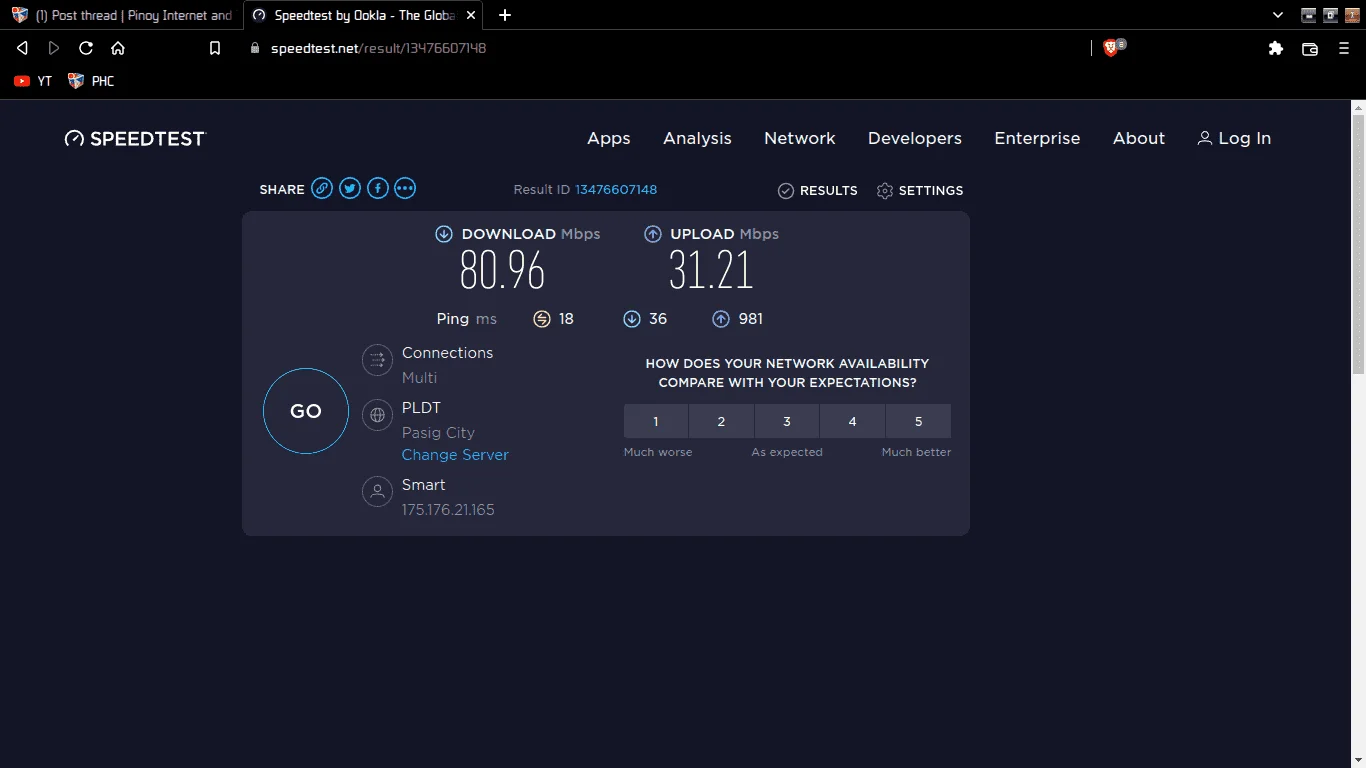
Task: Start a new test with GO
Action: [x=306, y=411]
